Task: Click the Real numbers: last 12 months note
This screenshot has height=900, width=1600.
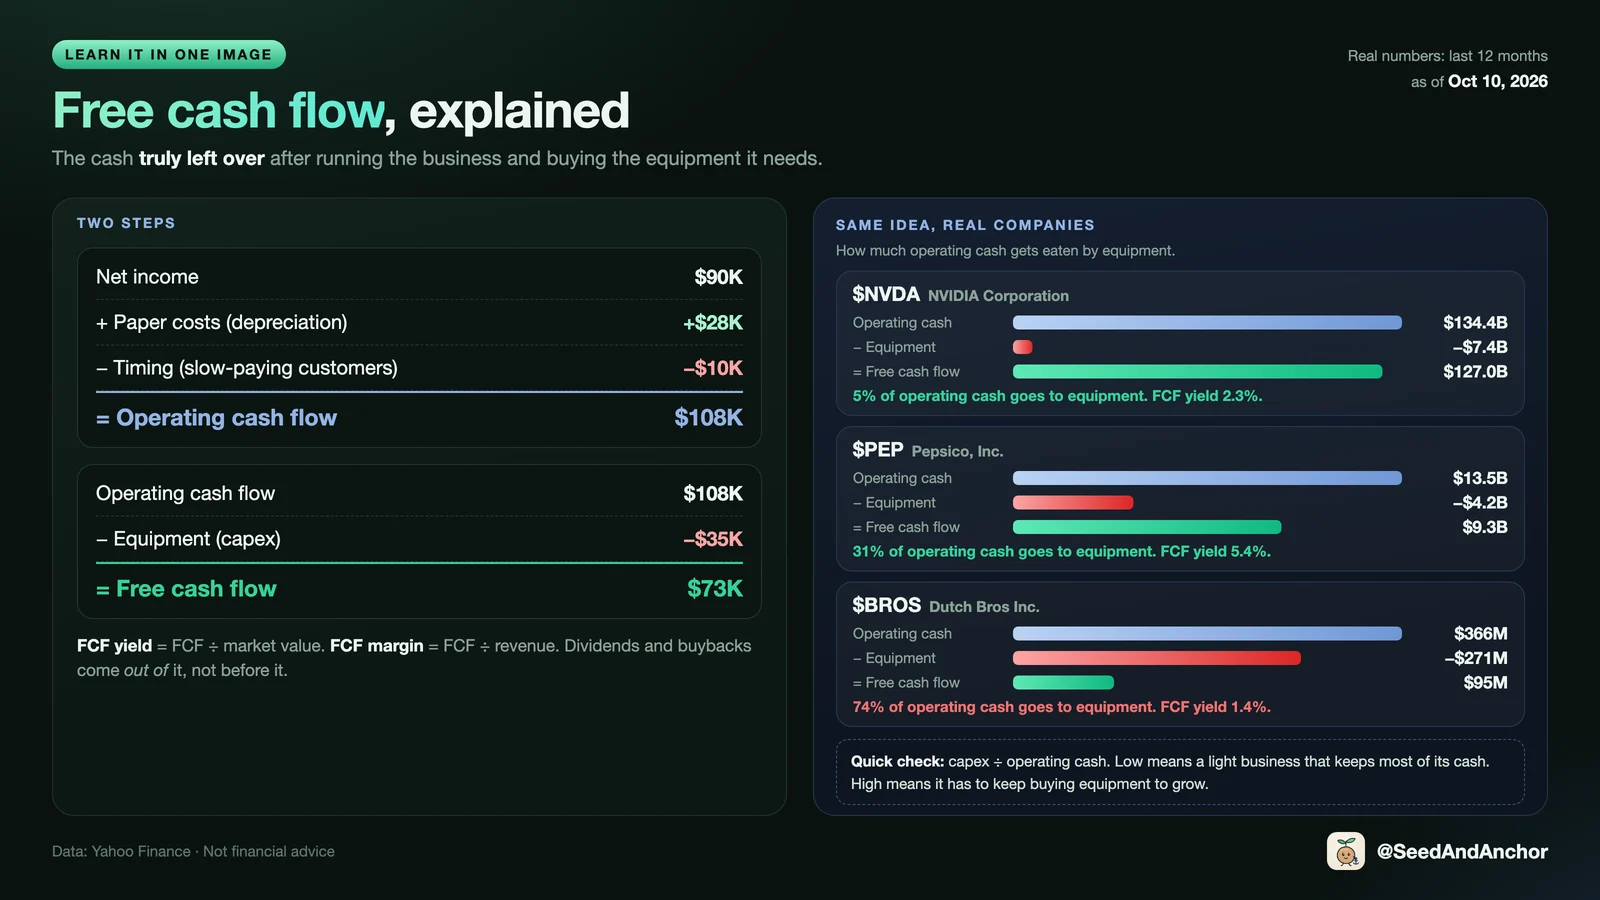Action: (x=1447, y=56)
